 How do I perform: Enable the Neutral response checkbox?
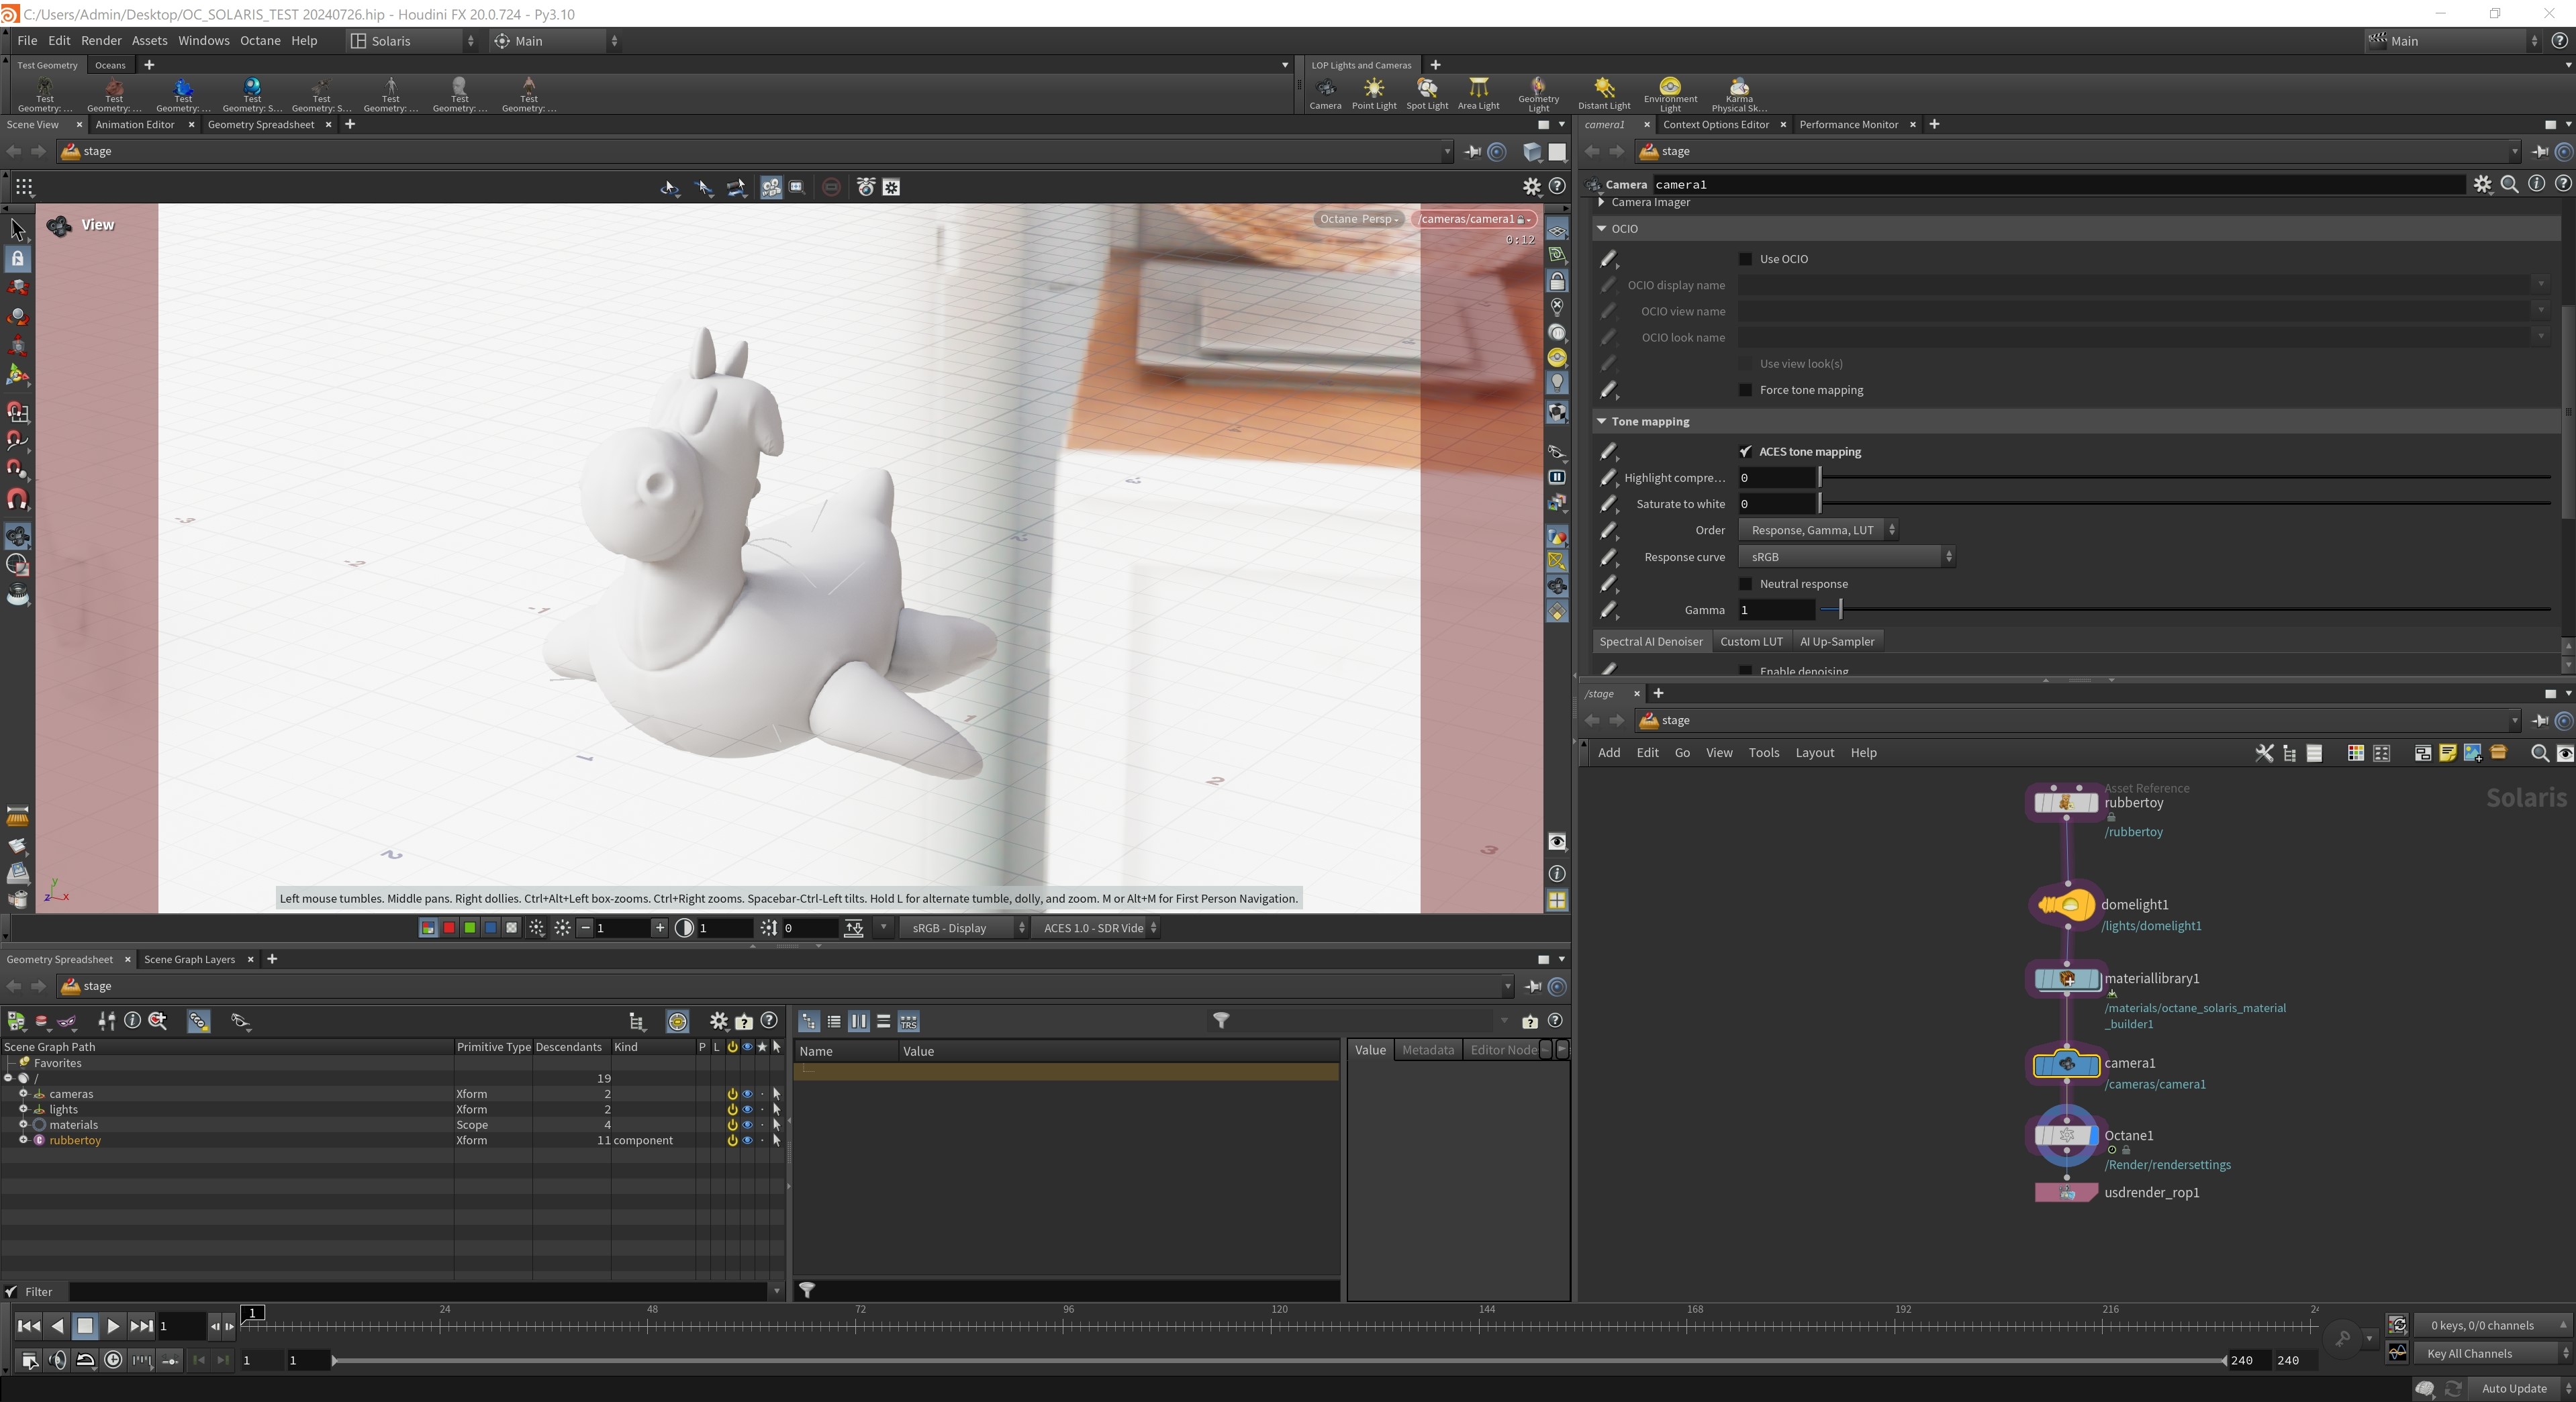click(1746, 584)
